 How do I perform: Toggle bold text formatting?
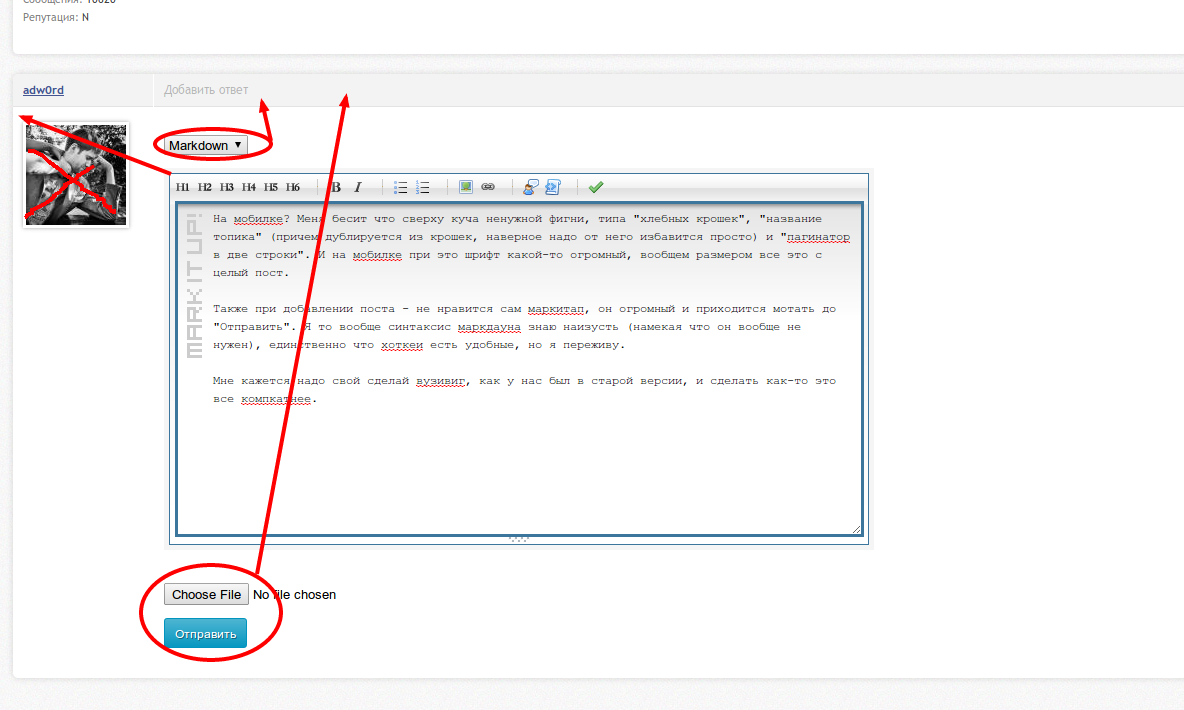coord(336,187)
